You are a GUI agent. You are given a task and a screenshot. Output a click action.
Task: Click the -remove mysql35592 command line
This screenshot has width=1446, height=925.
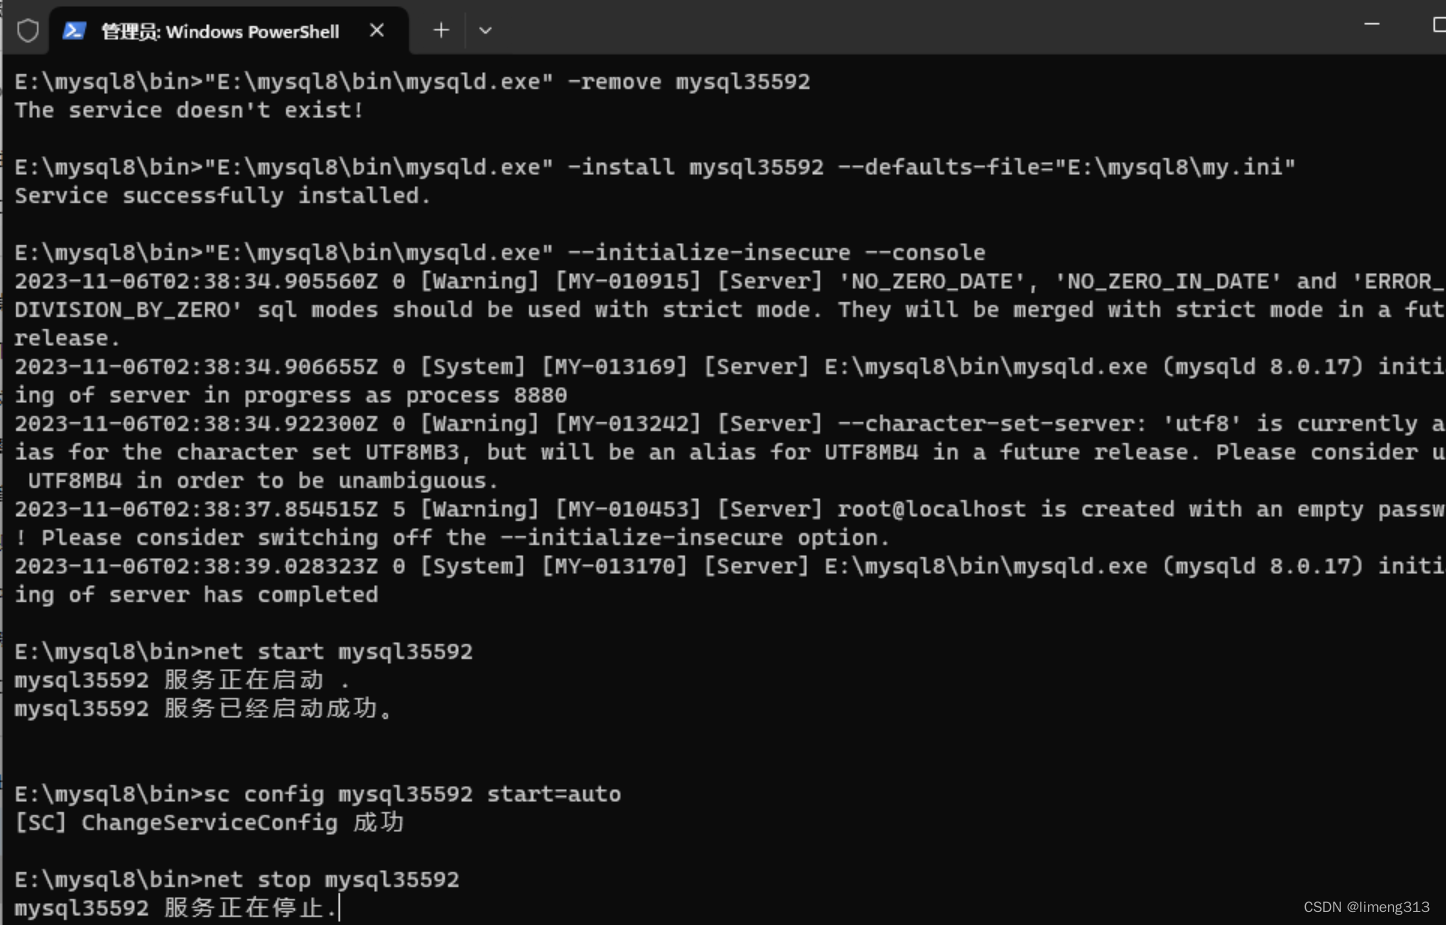[412, 82]
